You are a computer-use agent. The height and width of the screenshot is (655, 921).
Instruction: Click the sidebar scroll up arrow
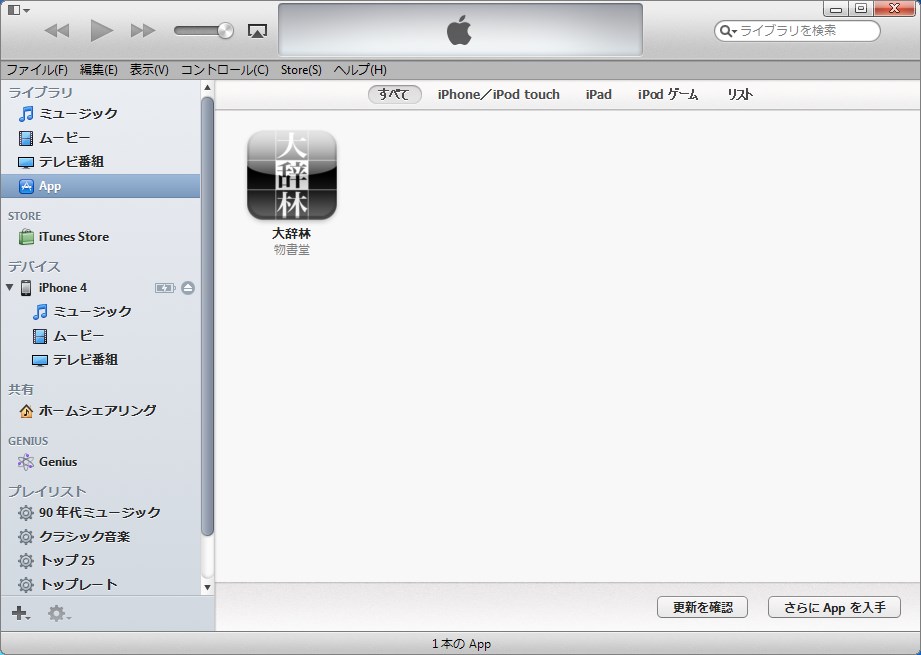coord(207,88)
